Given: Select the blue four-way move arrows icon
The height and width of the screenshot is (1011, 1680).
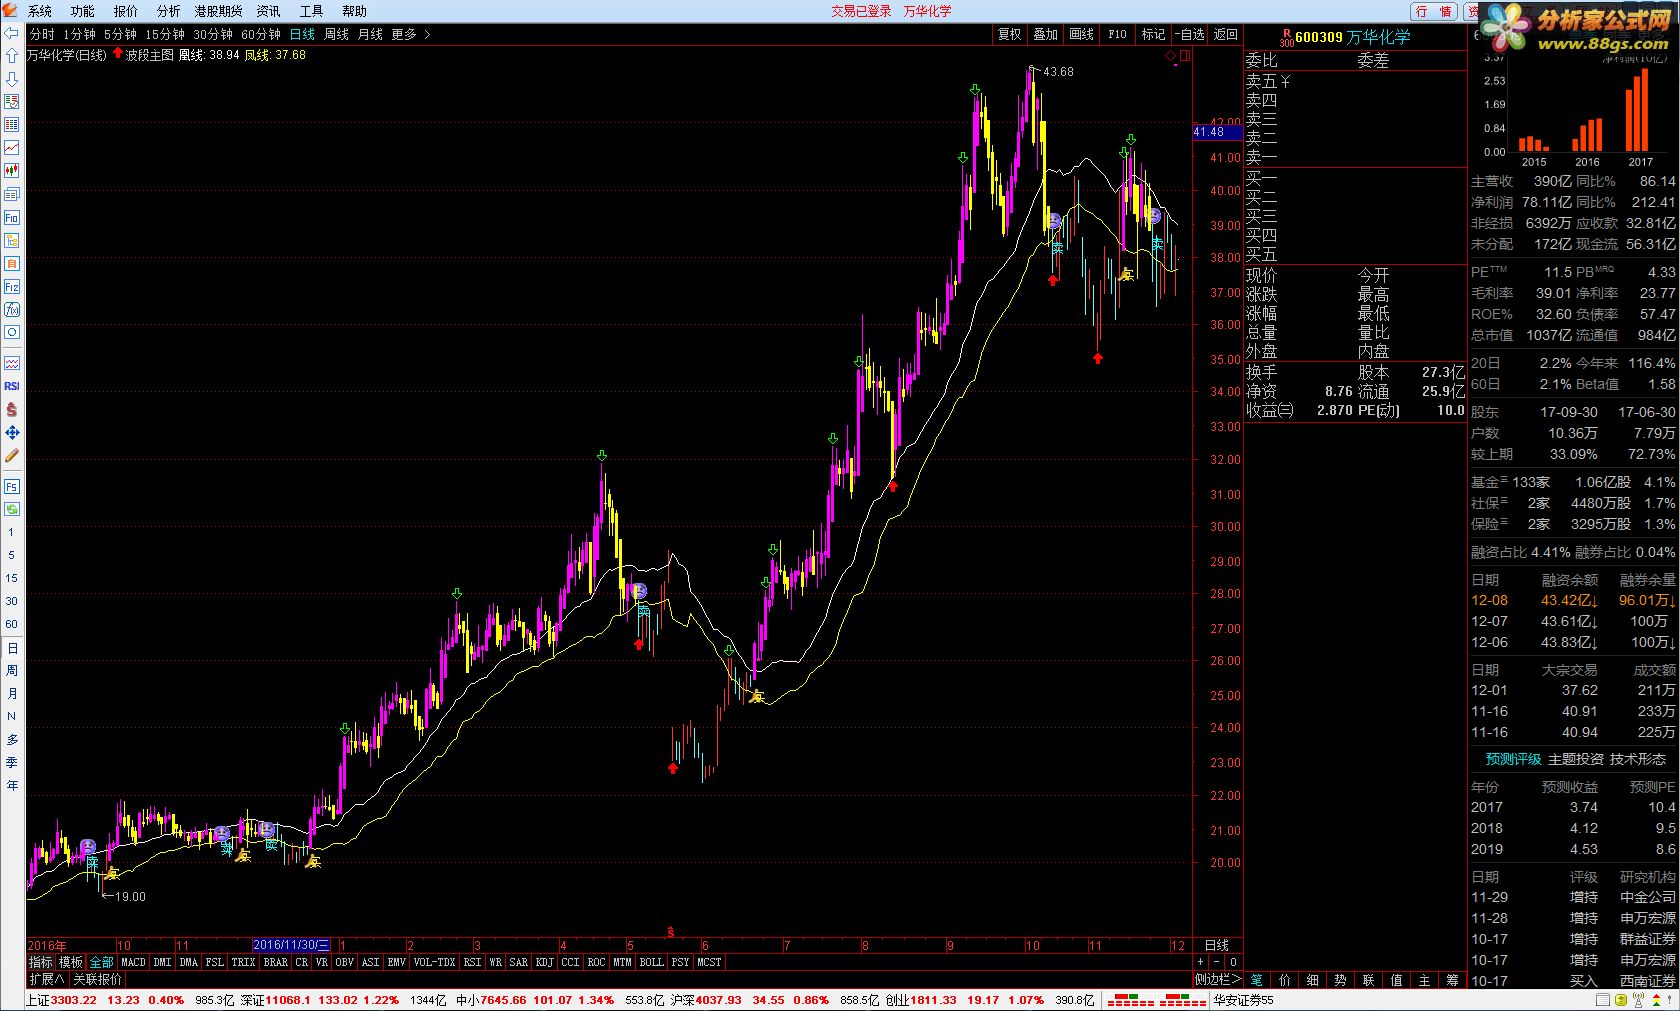Looking at the screenshot, I should coord(12,432).
